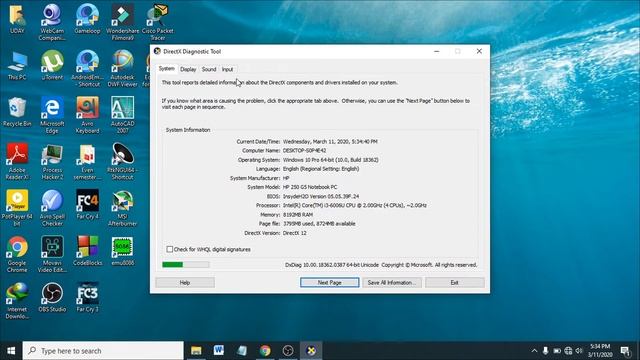Click the Next Page button
Viewport: 640px width, 360px height.
(329, 282)
